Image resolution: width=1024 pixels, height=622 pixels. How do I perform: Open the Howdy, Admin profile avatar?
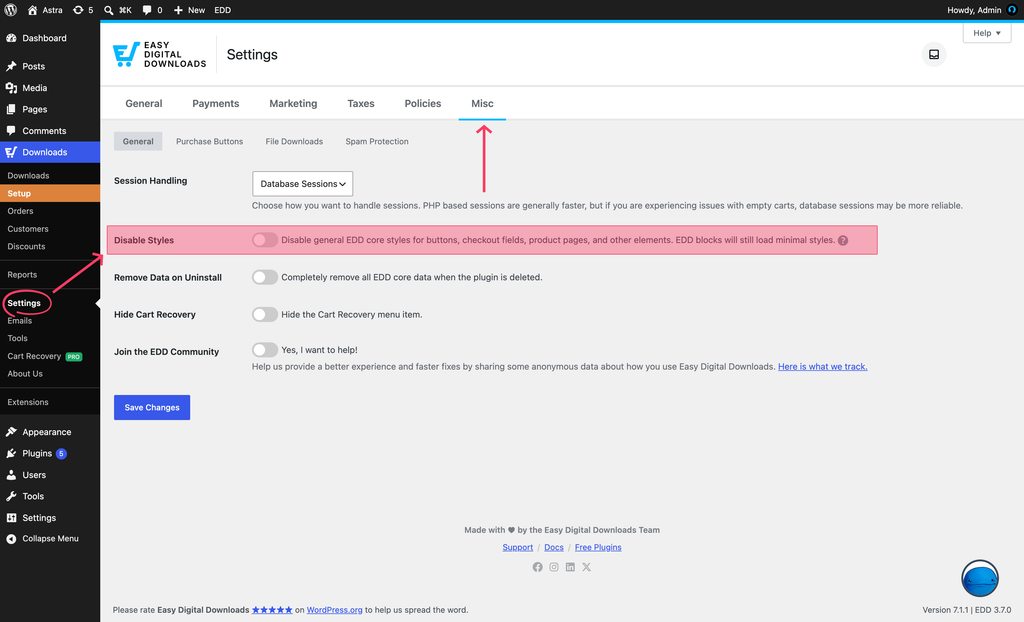tap(1012, 10)
